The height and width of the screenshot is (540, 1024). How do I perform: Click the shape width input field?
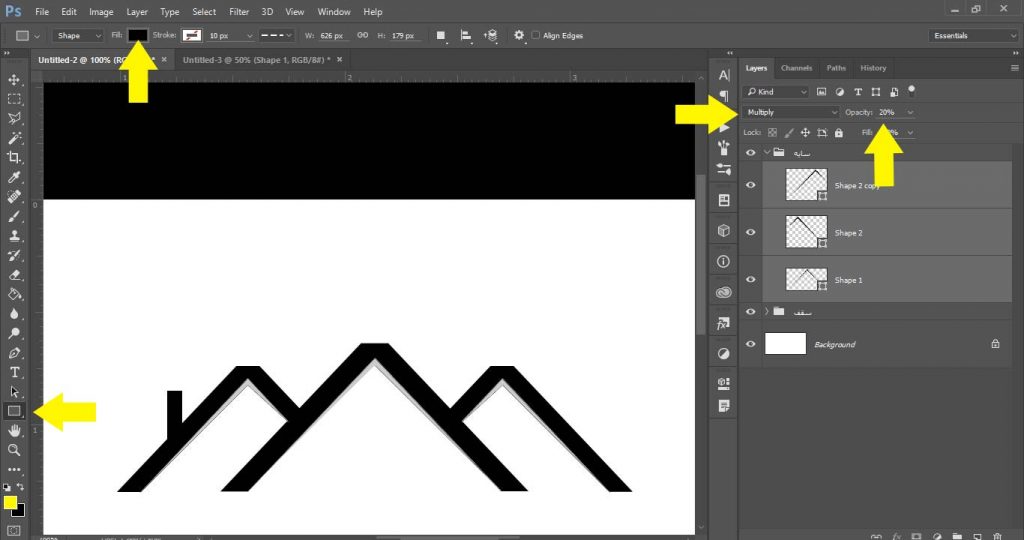[x=330, y=35]
